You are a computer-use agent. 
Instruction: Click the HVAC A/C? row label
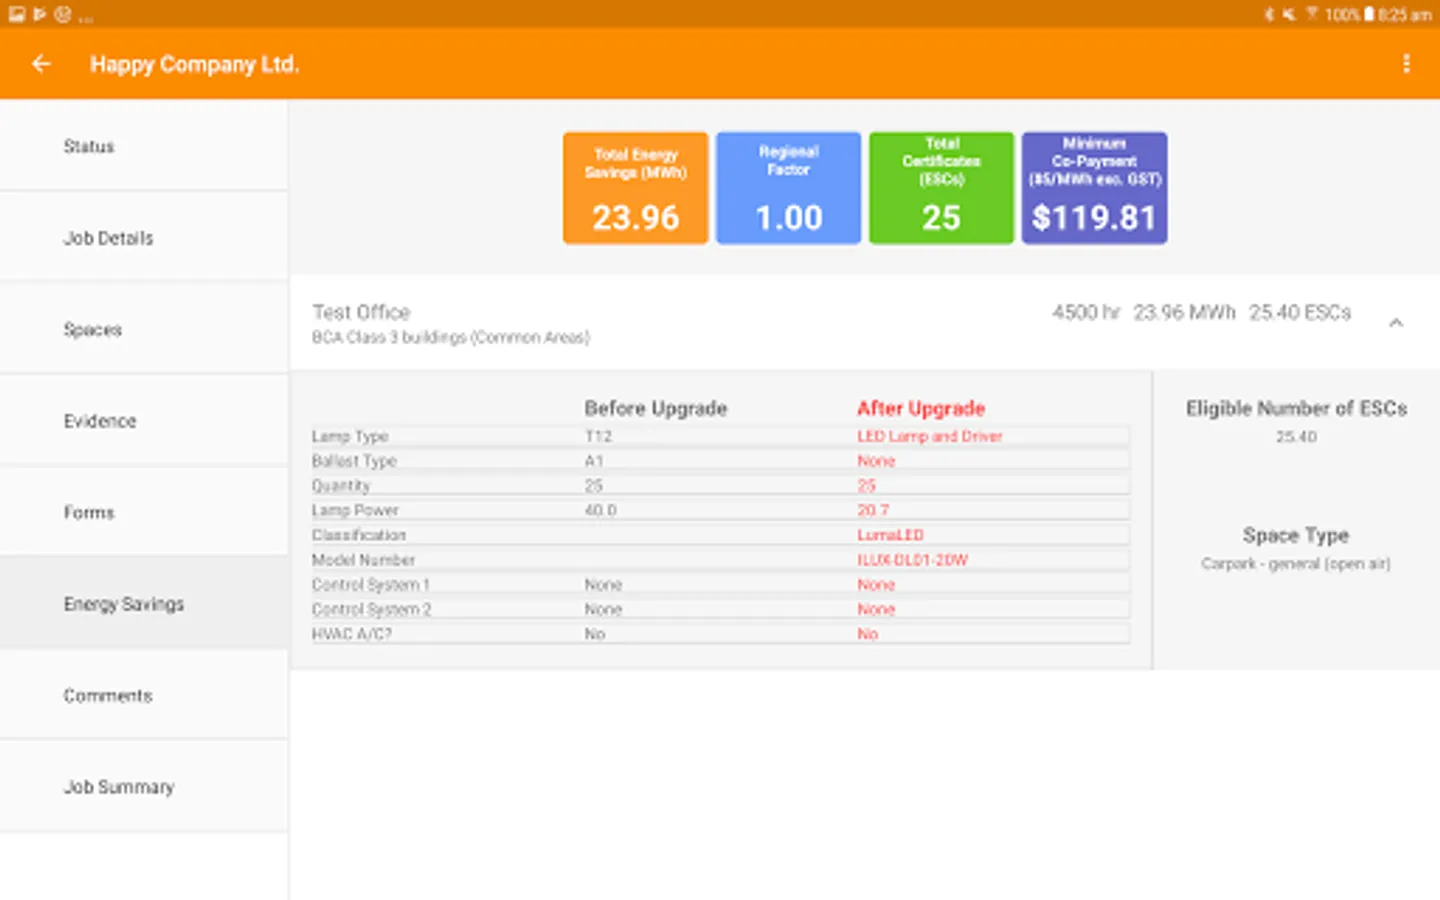(351, 634)
